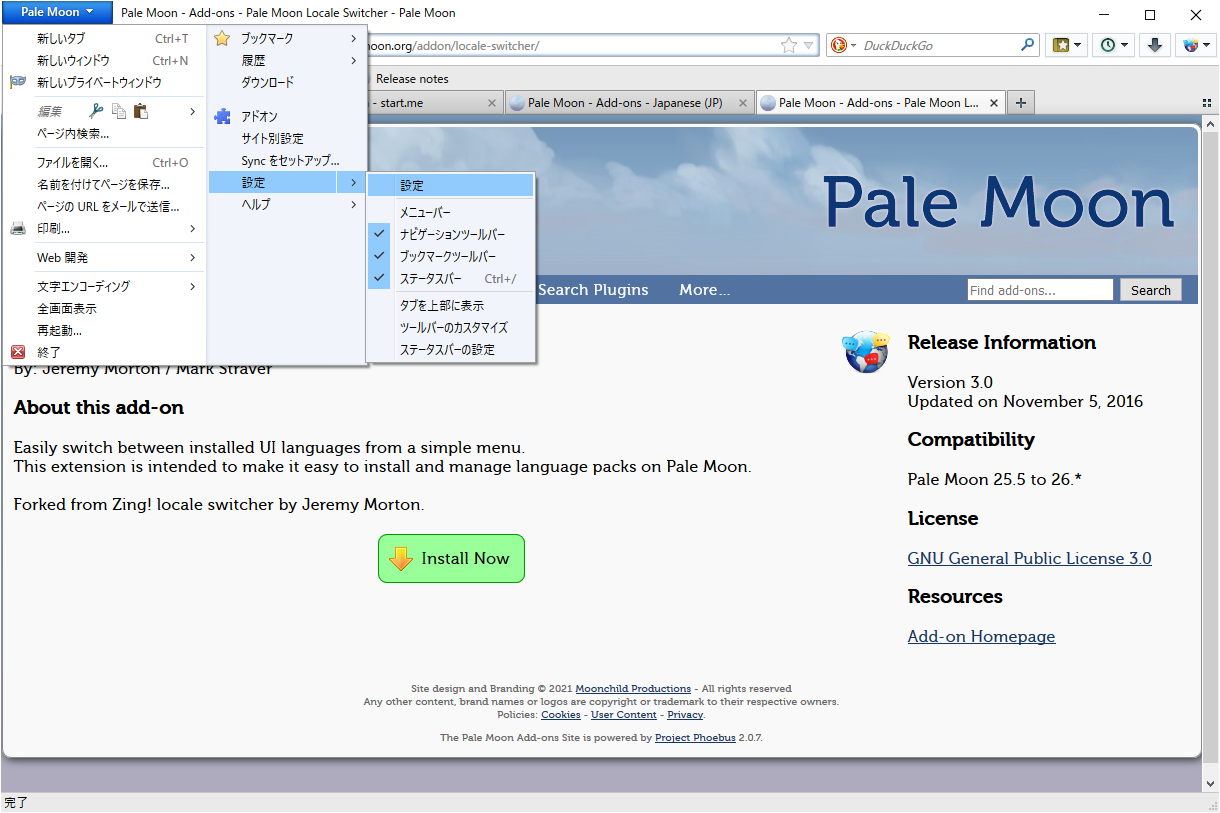Expand the 印刷 submenu
The width and height of the screenshot is (1220, 813).
[x=104, y=229]
